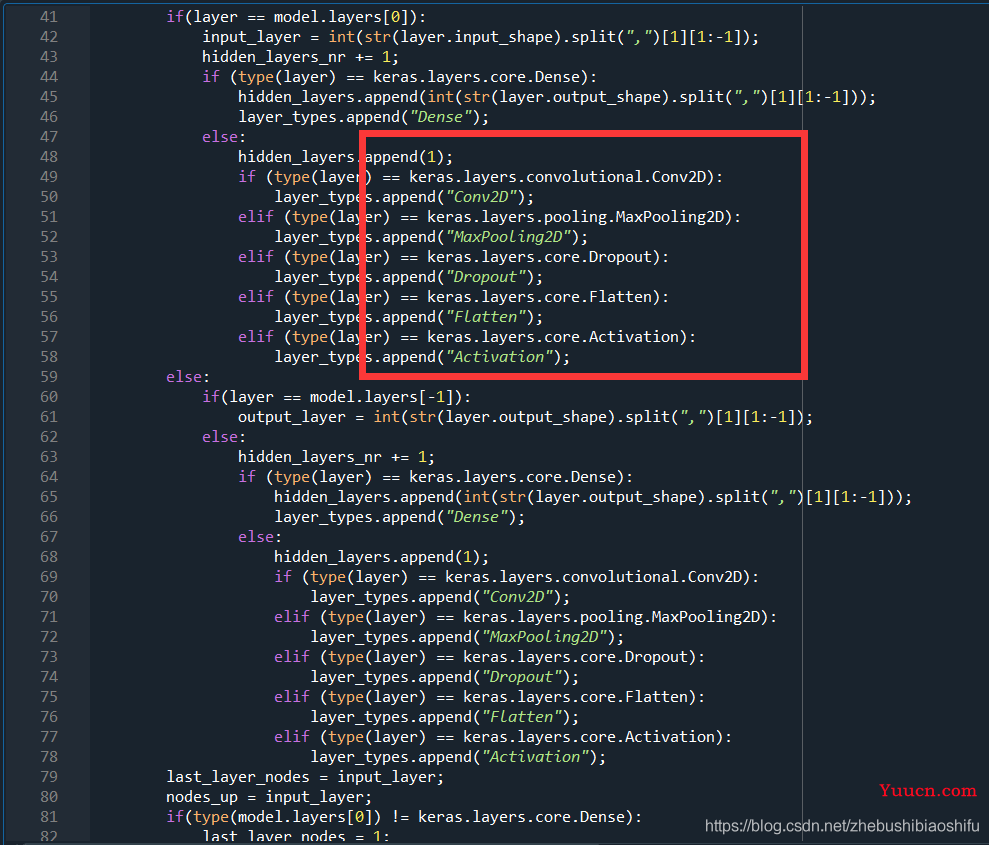Click the "Dense" string on line 46
This screenshot has height=845, width=989.
[441, 117]
